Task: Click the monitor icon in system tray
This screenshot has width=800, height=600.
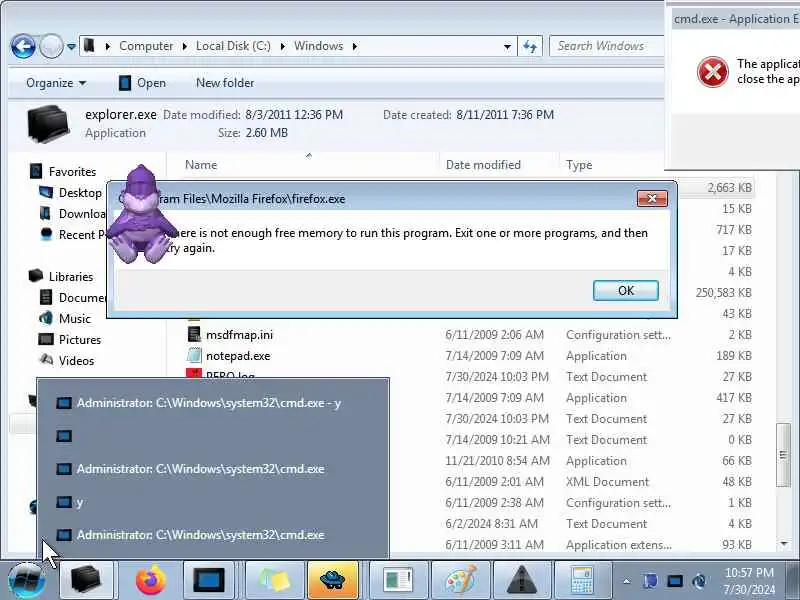Action: coord(674,581)
